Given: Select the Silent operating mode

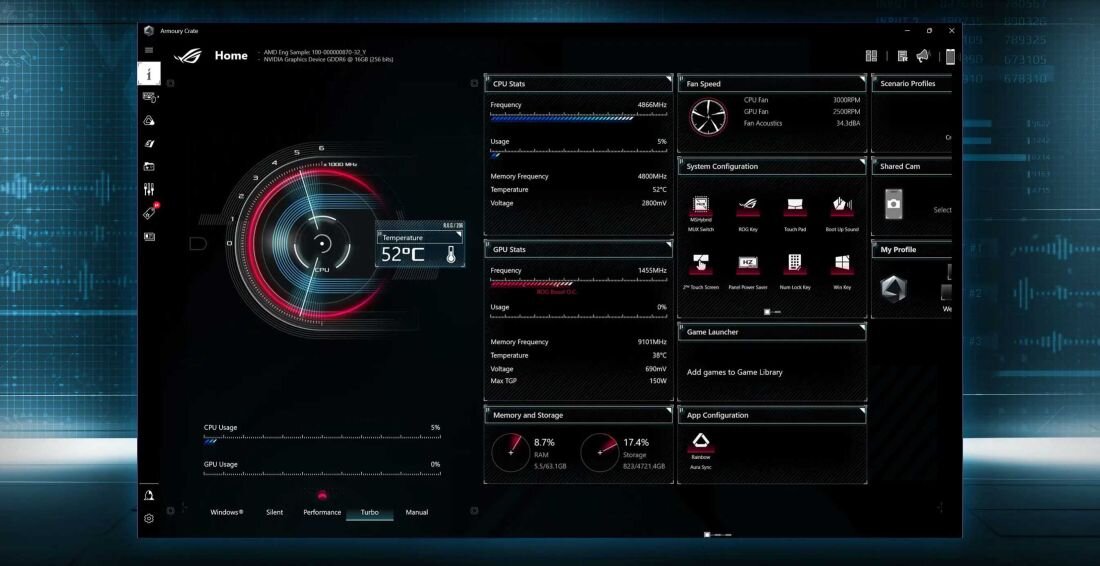Looking at the screenshot, I should (274, 512).
